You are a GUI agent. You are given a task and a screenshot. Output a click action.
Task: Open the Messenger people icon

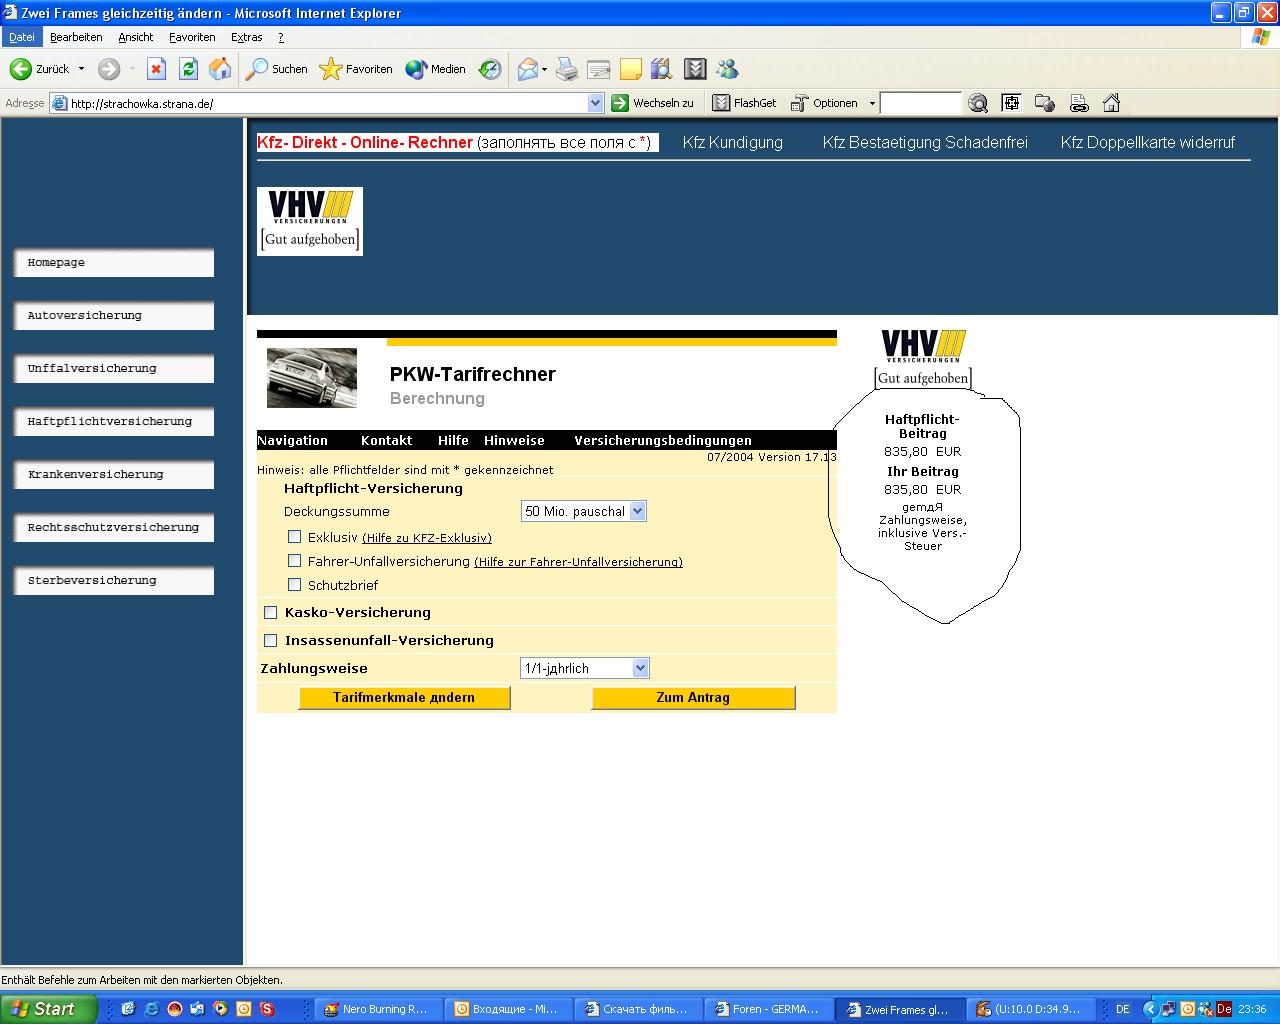click(x=727, y=69)
